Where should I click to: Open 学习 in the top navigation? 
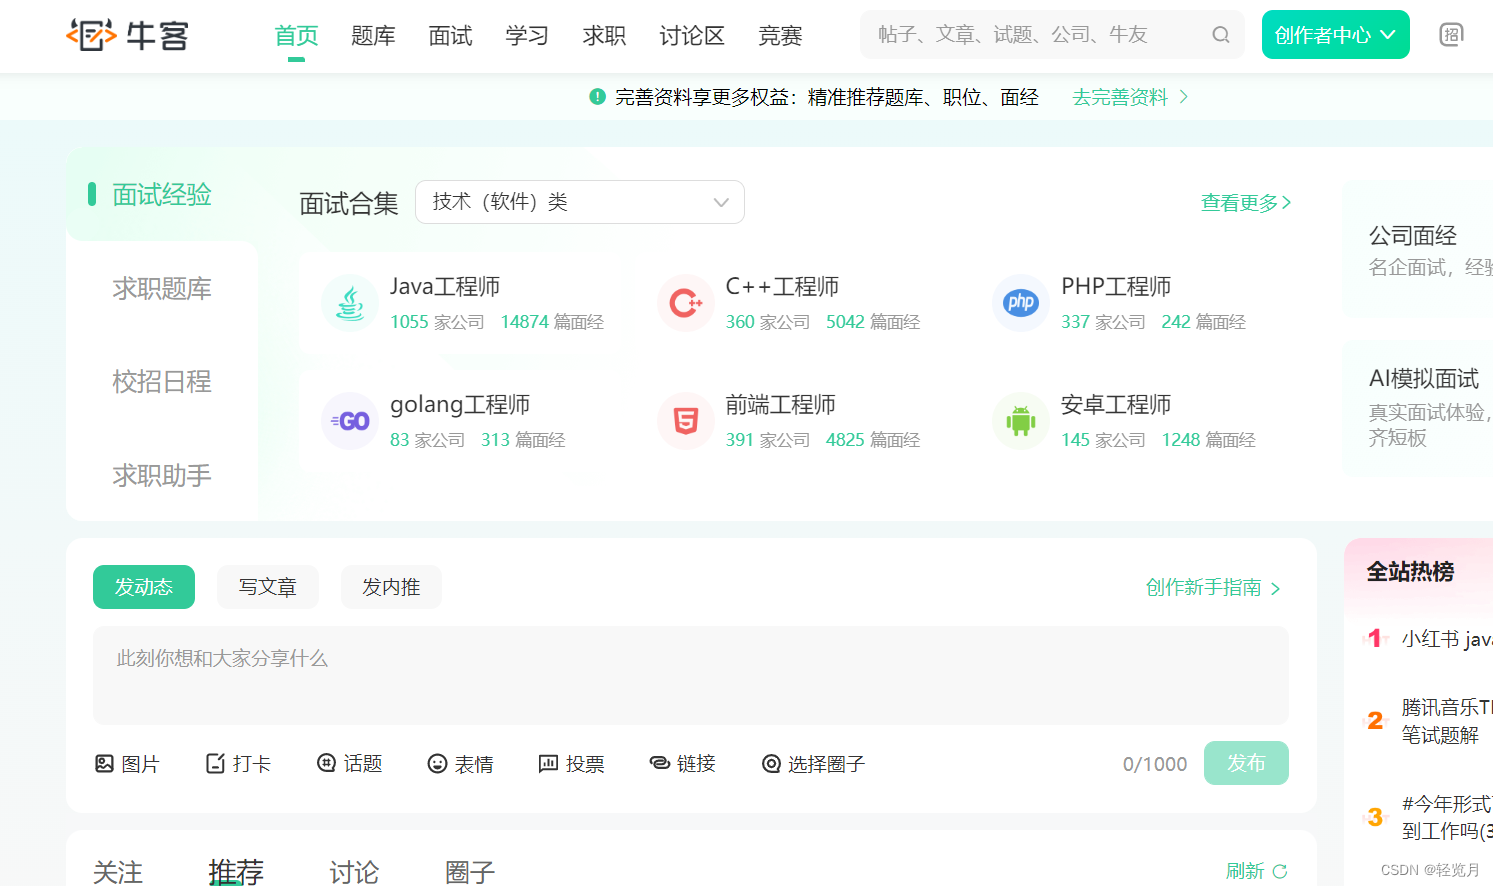click(527, 36)
